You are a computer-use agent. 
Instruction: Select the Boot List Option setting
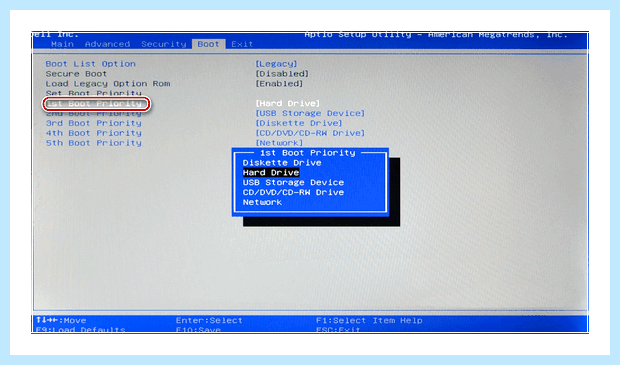[x=91, y=64]
